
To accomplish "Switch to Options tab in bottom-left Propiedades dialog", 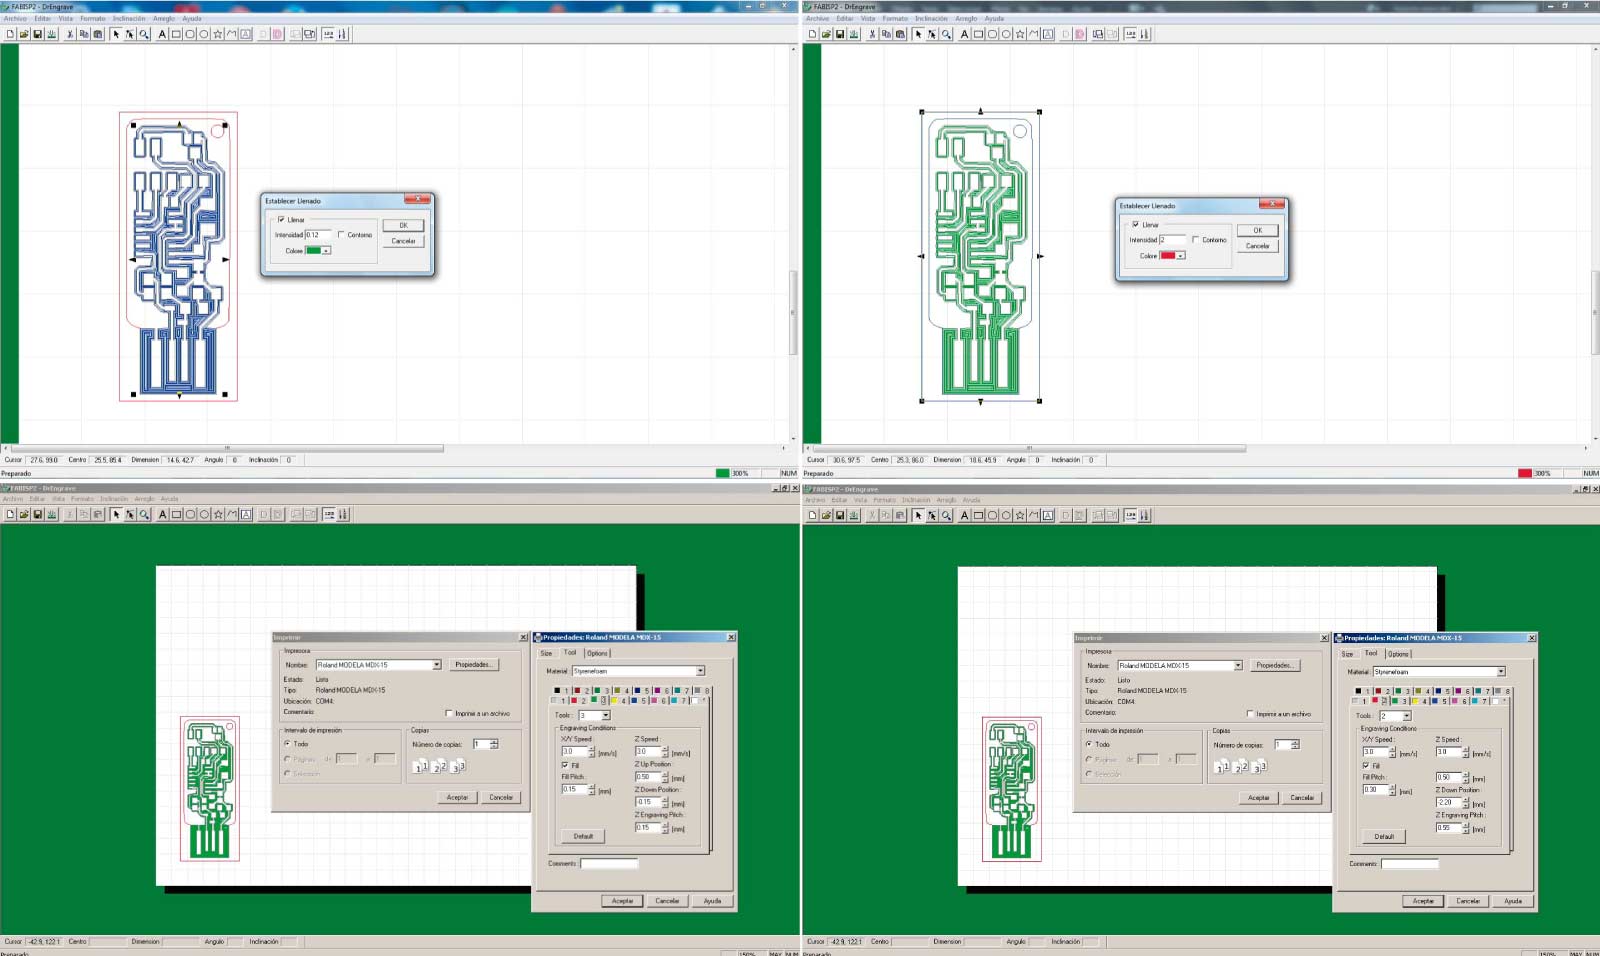I will [597, 653].
